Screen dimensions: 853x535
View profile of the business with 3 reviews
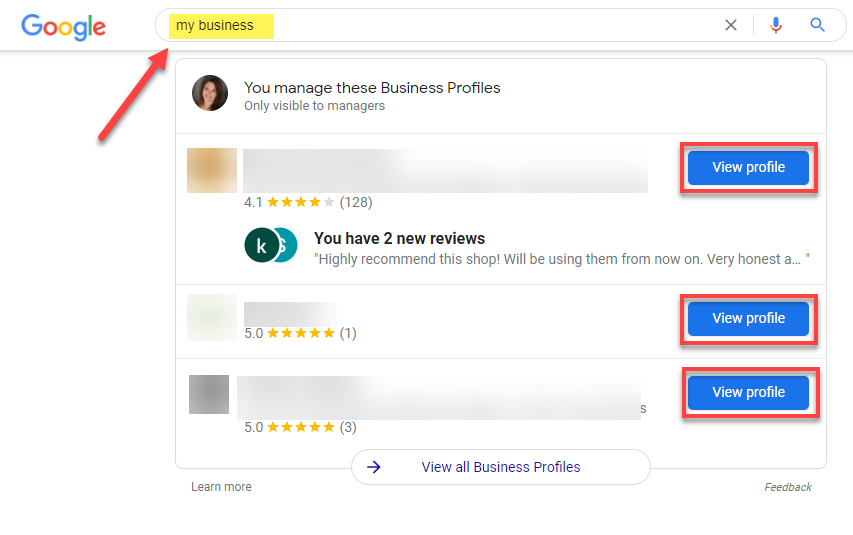pyautogui.click(x=748, y=393)
